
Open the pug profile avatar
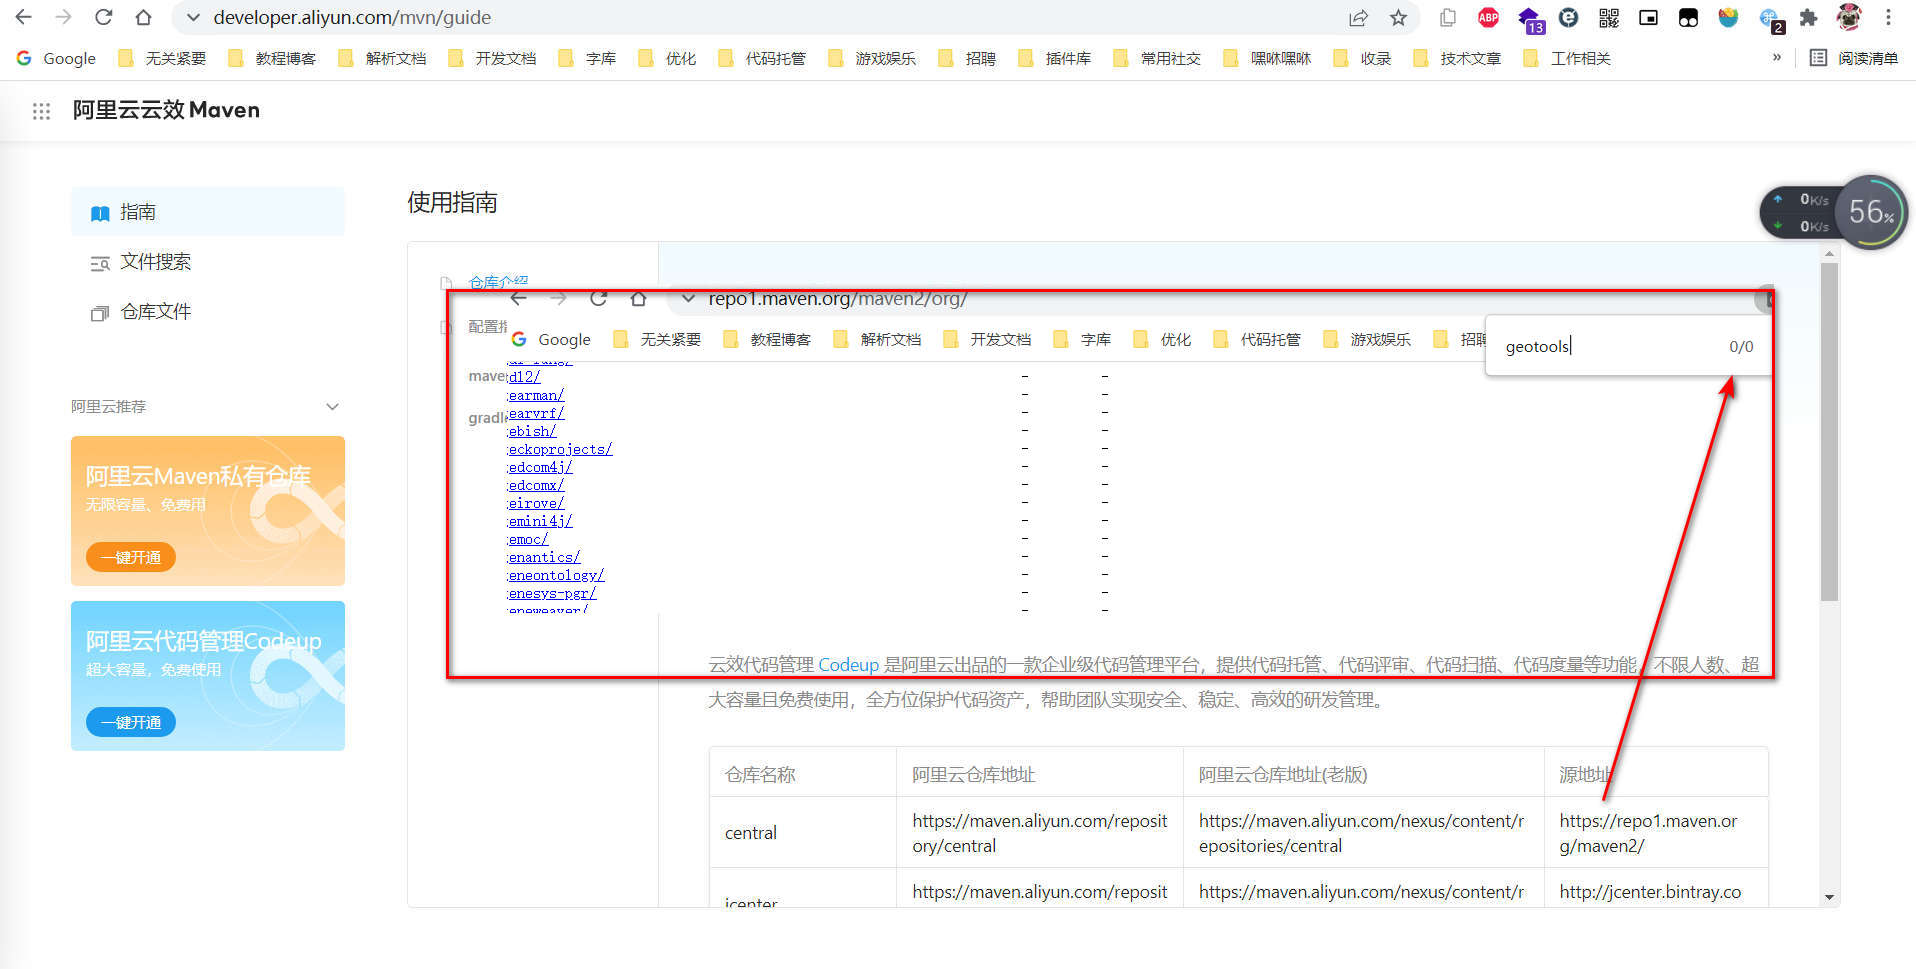point(1848,17)
